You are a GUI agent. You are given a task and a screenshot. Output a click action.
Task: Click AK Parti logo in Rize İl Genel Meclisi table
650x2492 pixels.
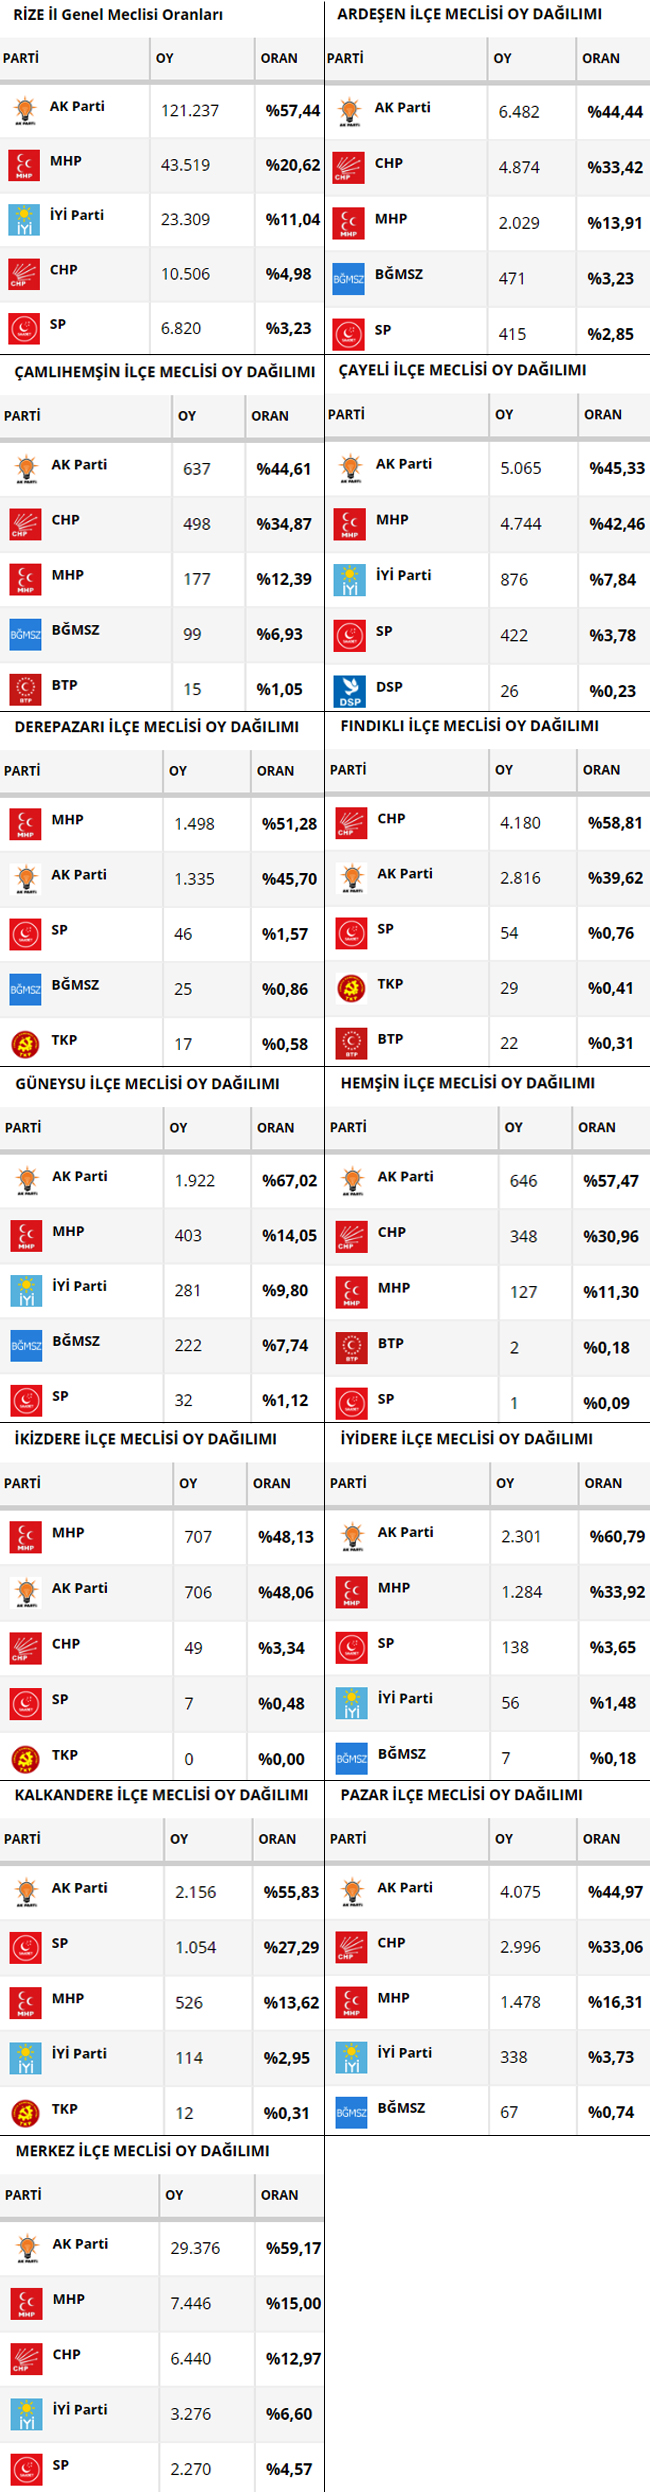24,110
